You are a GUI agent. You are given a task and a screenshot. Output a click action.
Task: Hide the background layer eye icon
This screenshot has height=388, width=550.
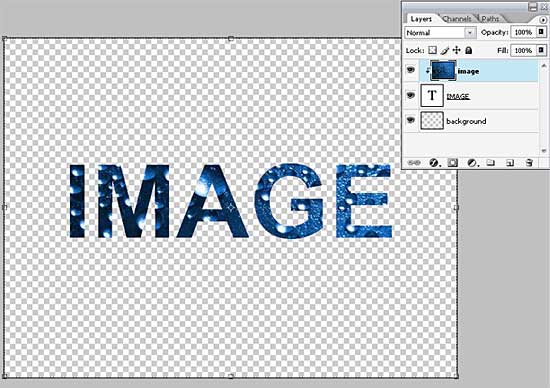coord(410,120)
